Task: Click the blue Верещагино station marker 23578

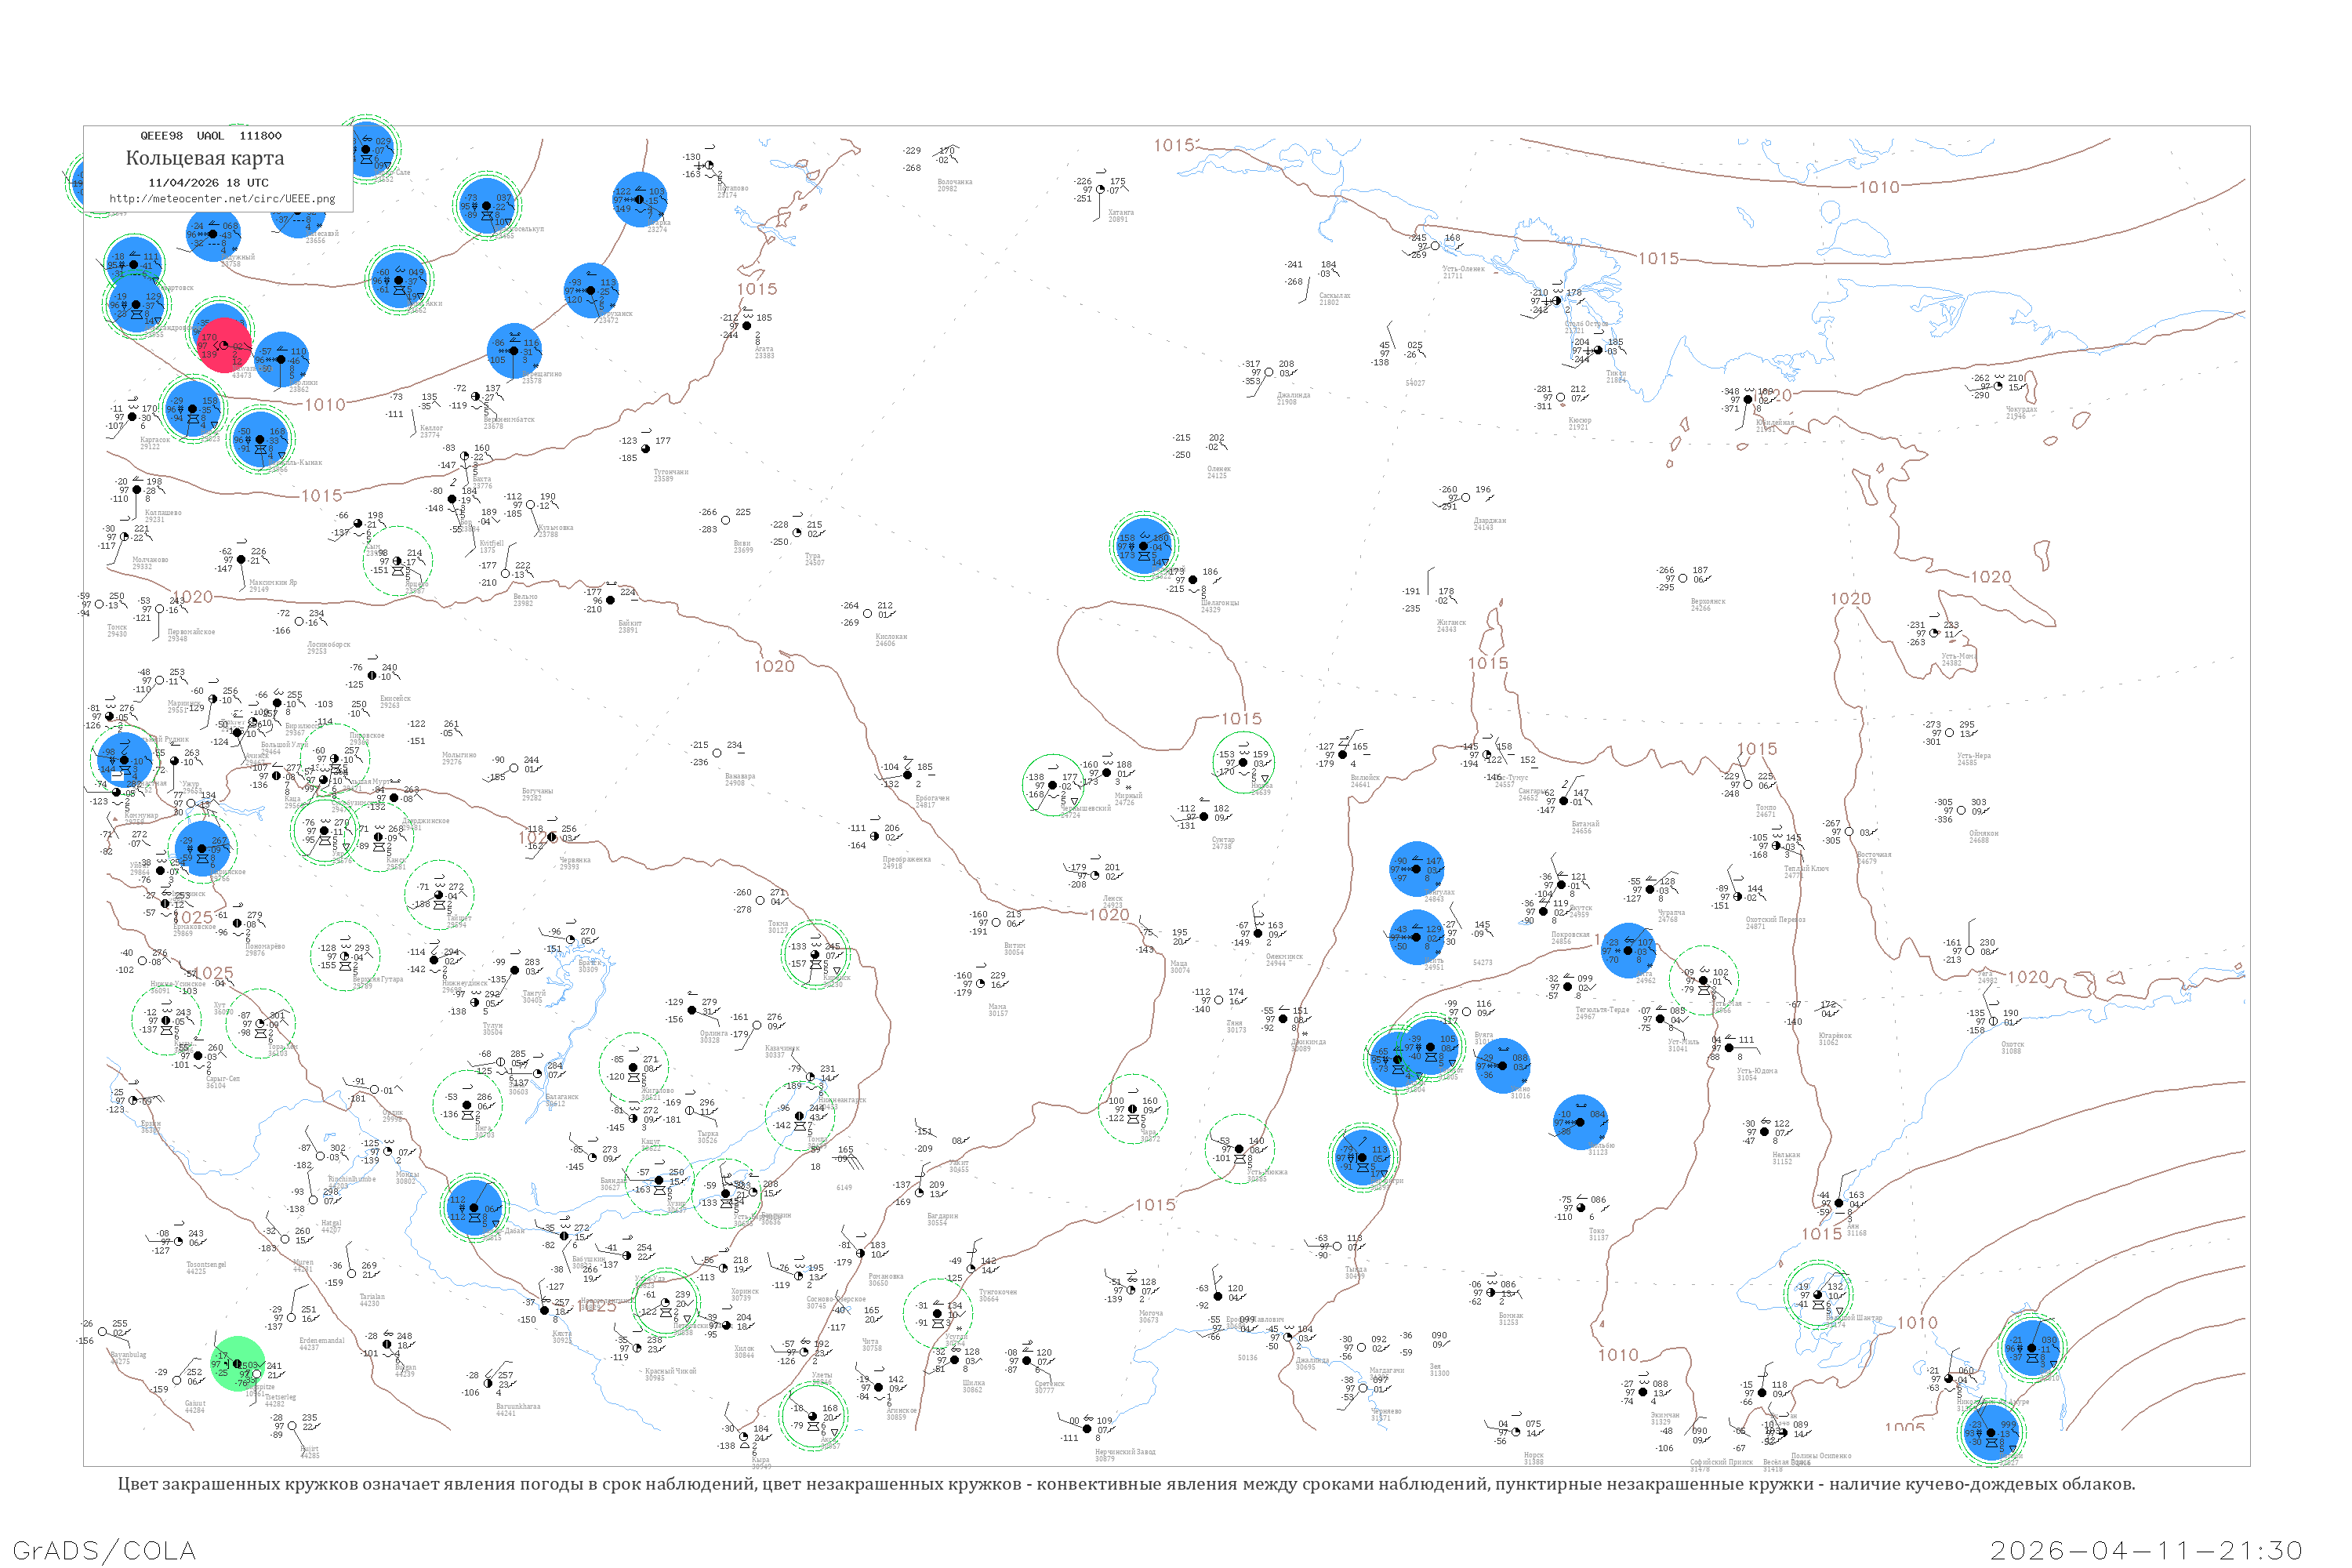Action: pos(514,351)
